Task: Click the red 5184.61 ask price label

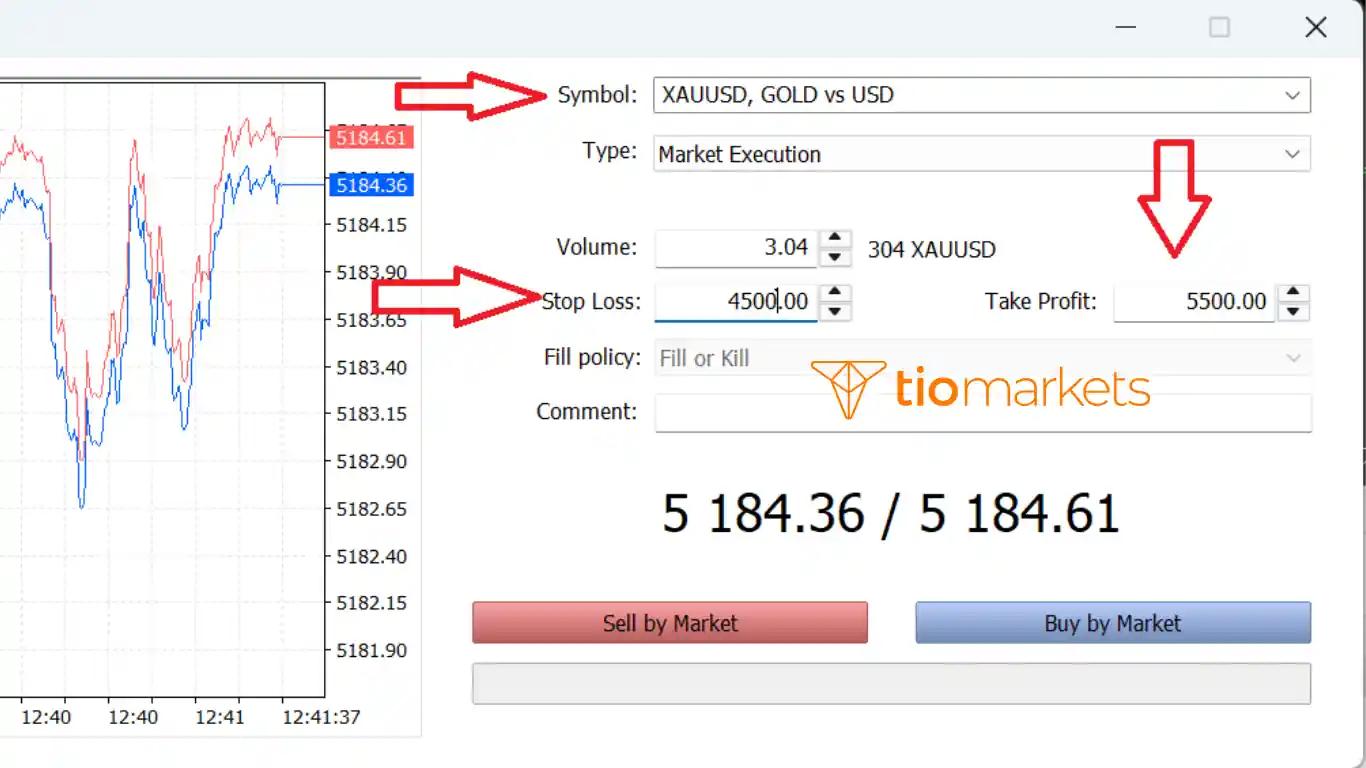Action: click(x=371, y=137)
